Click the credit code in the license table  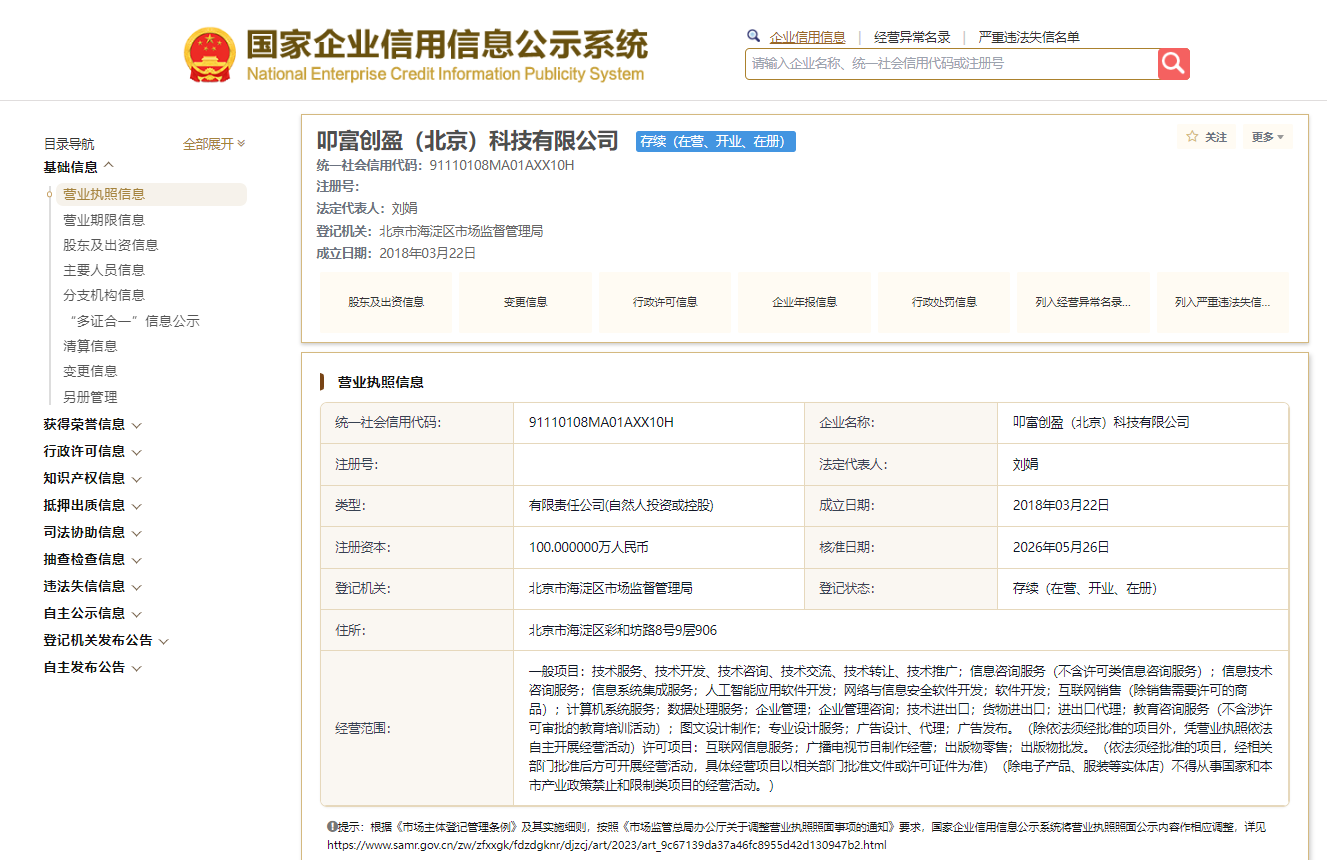coord(601,422)
